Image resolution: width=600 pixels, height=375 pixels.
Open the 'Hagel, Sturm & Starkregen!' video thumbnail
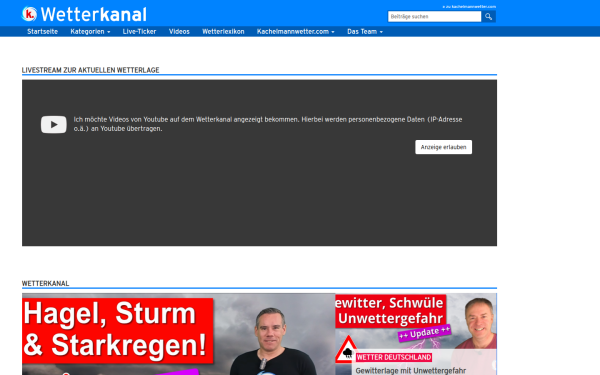point(178,334)
